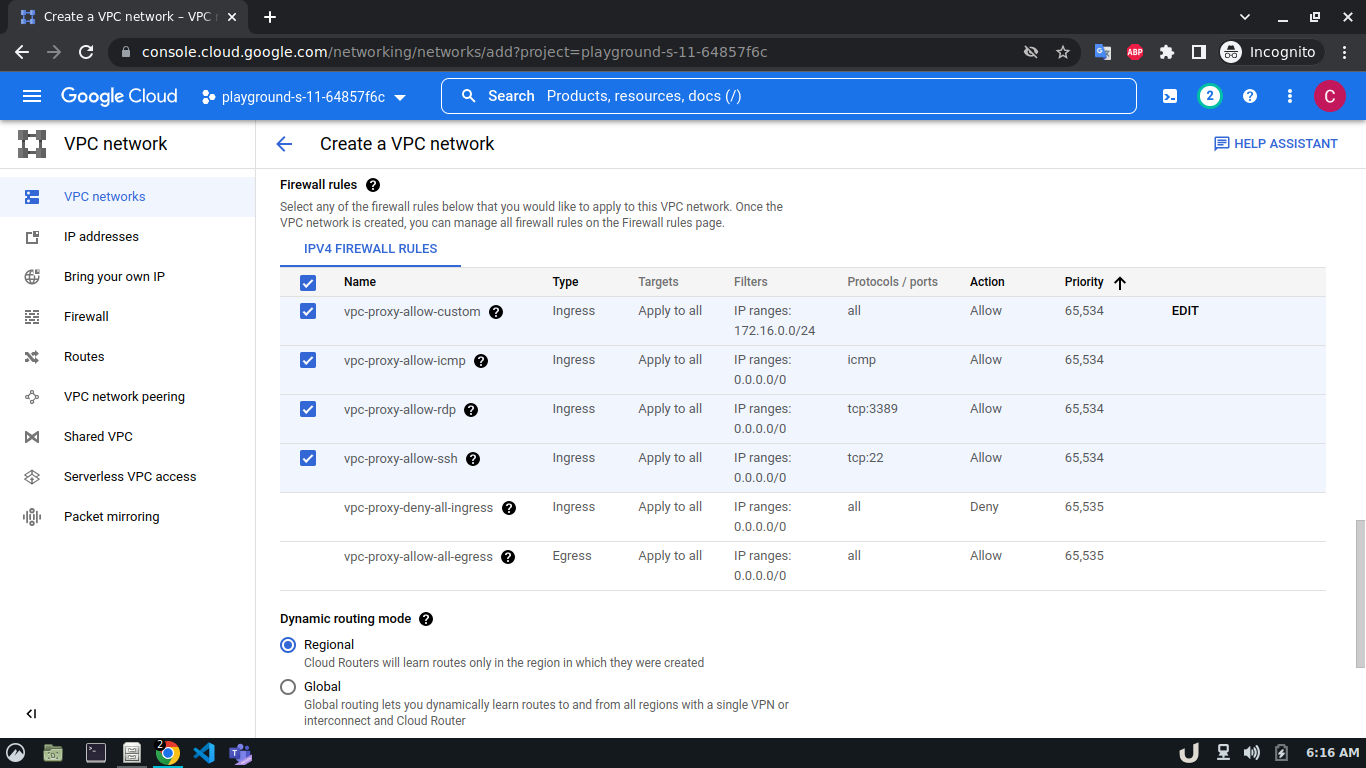This screenshot has width=1366, height=768.
Task: Open Routes in the sidebar
Action: [x=127, y=357]
